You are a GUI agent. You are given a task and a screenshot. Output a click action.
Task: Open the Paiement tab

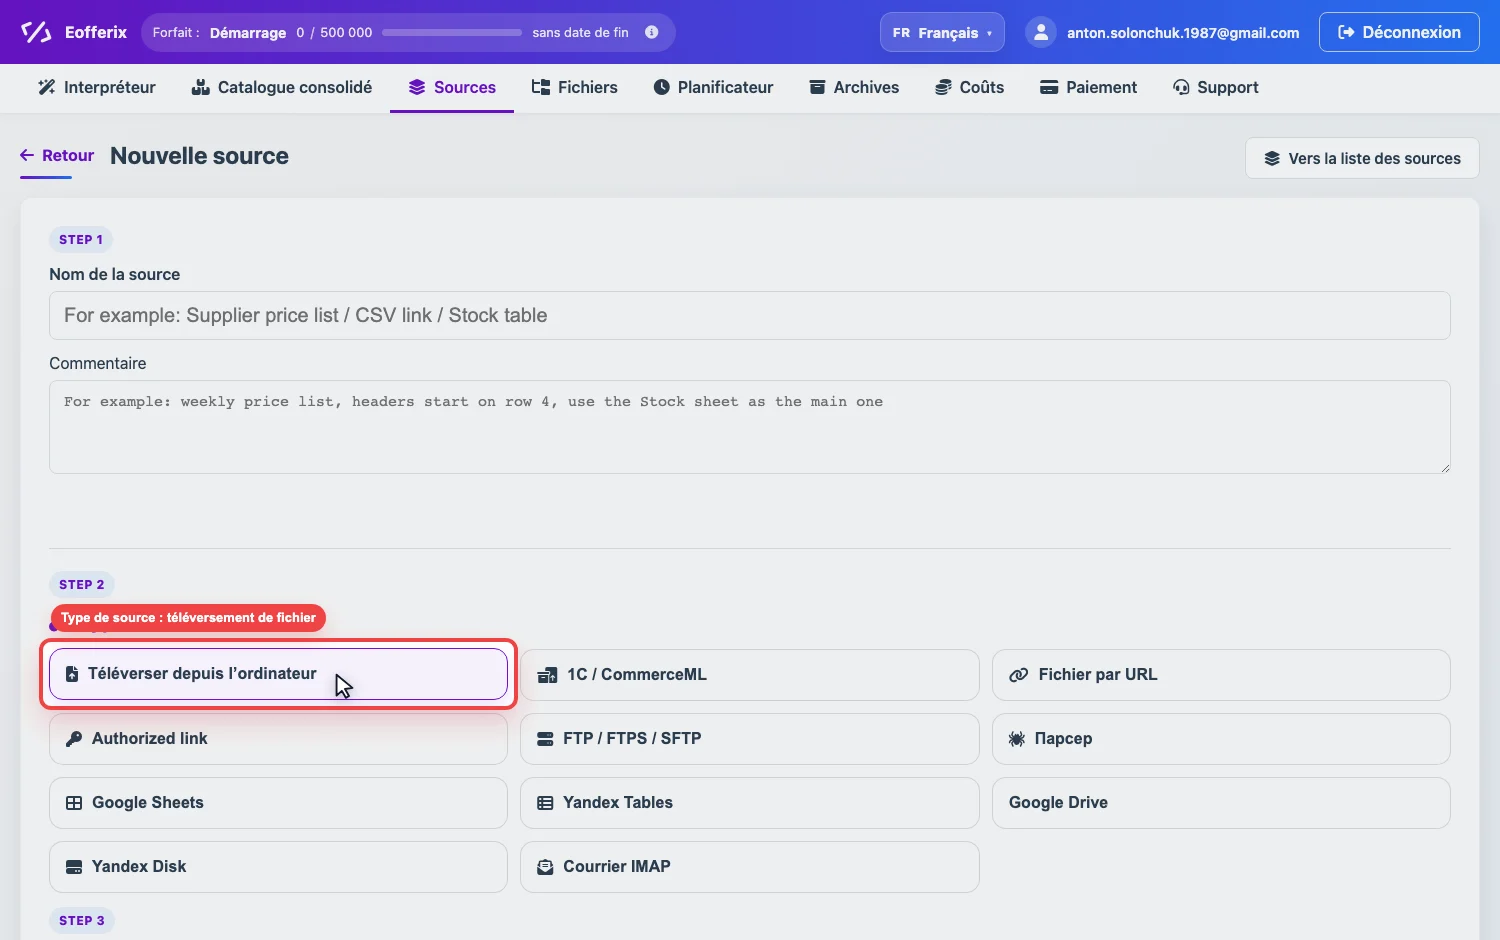point(1089,87)
